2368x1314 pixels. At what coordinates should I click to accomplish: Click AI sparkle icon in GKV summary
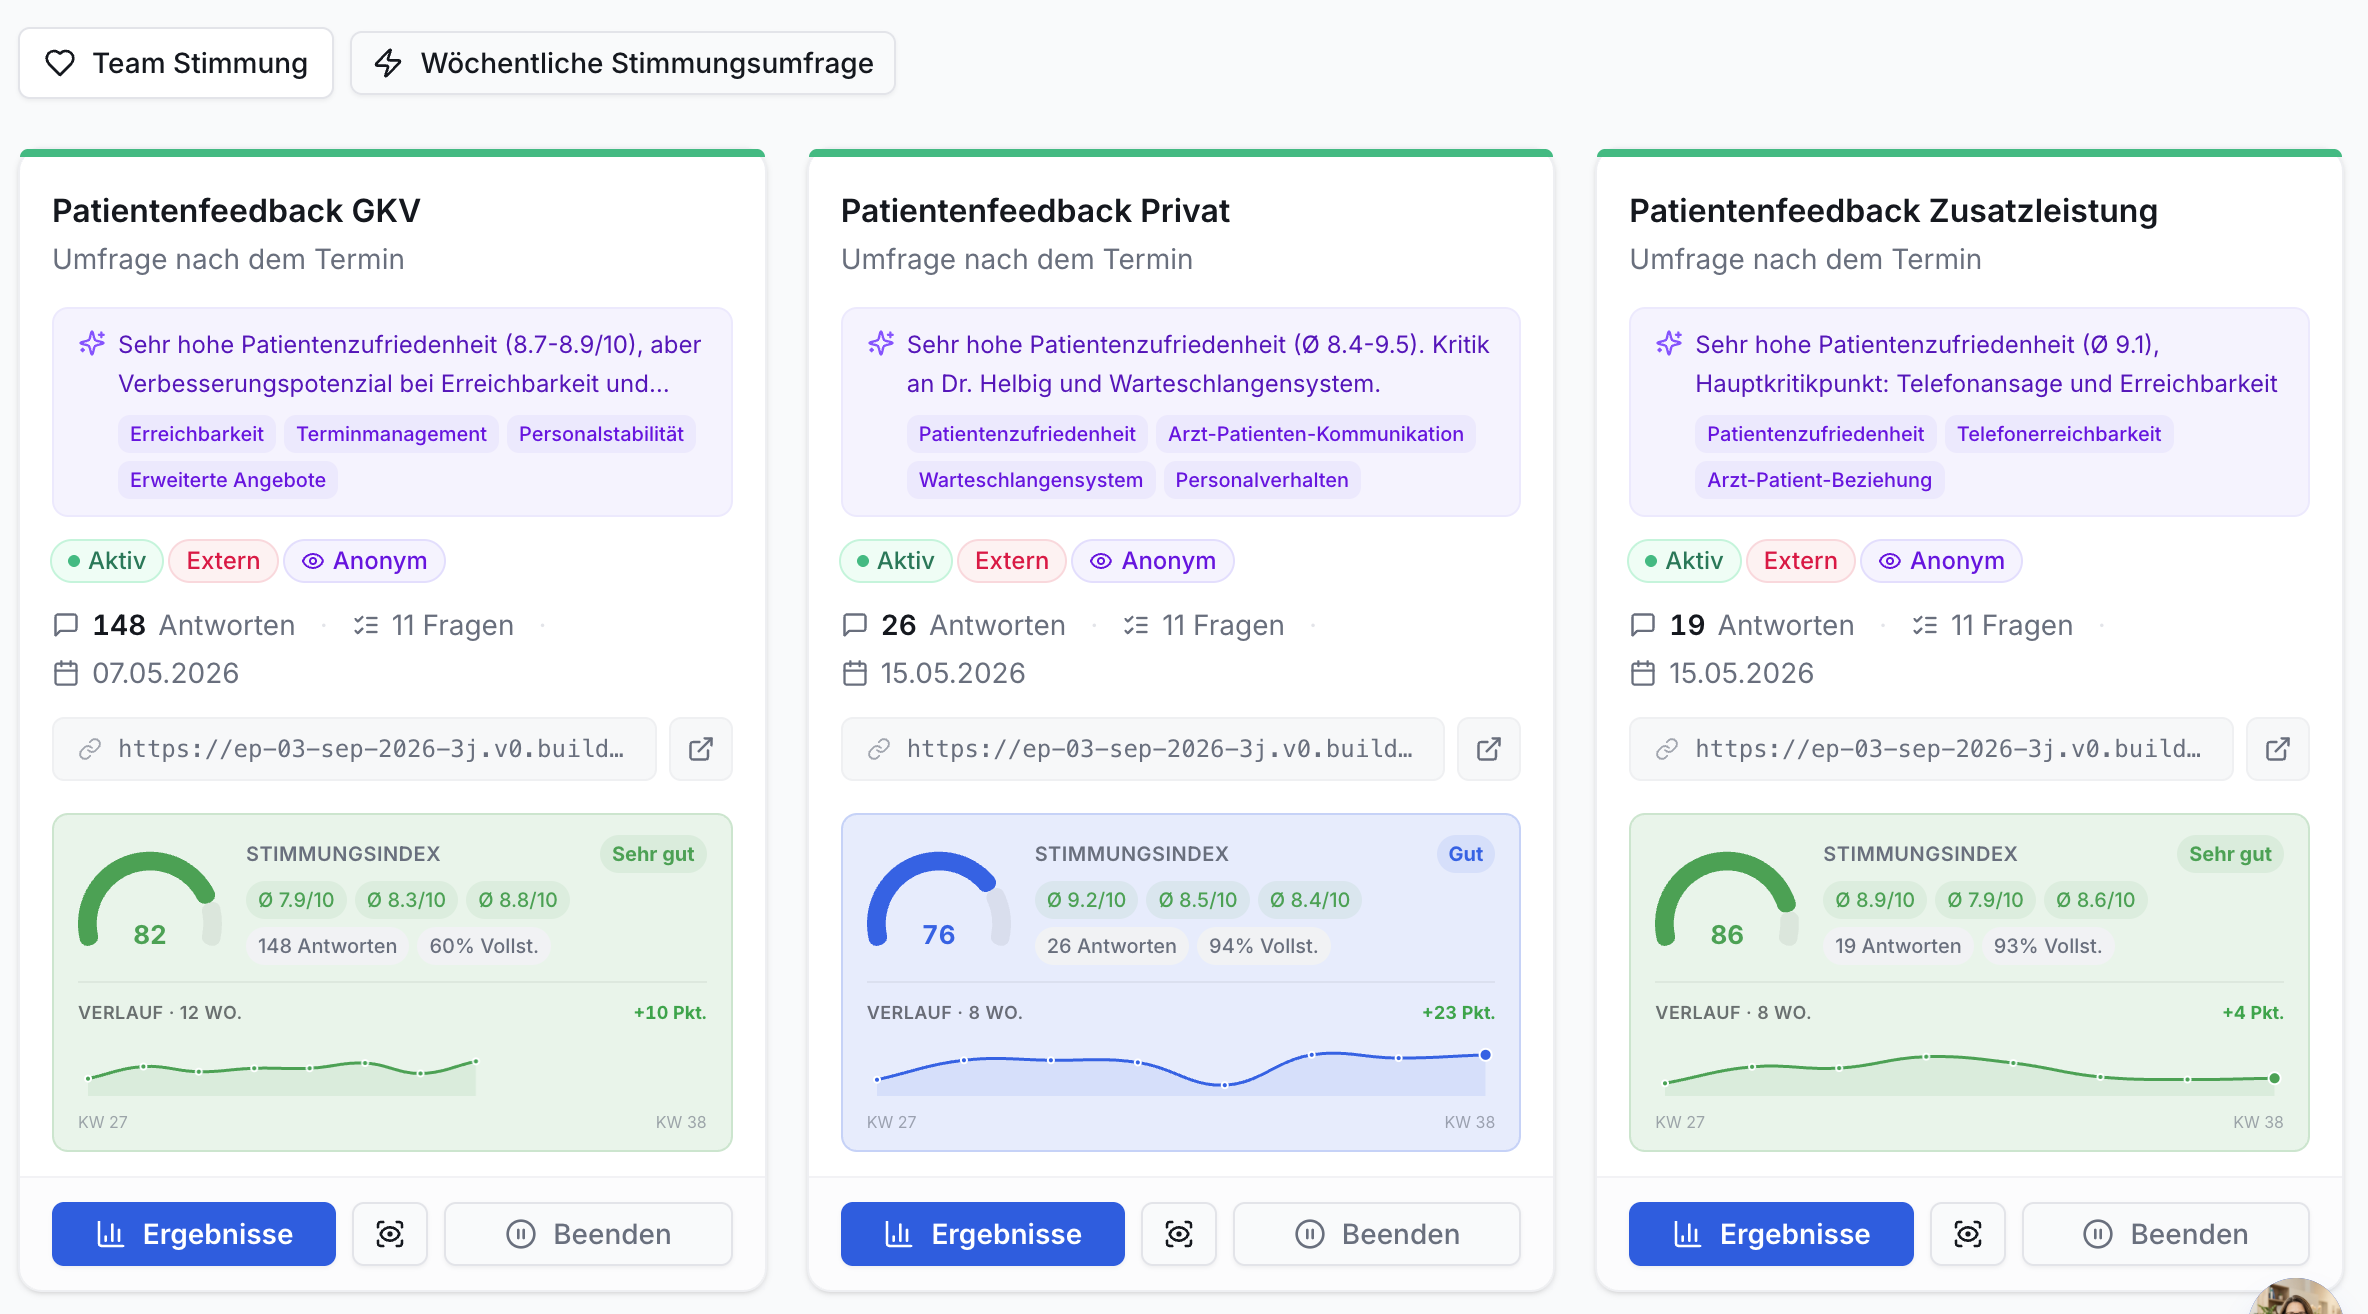(92, 344)
